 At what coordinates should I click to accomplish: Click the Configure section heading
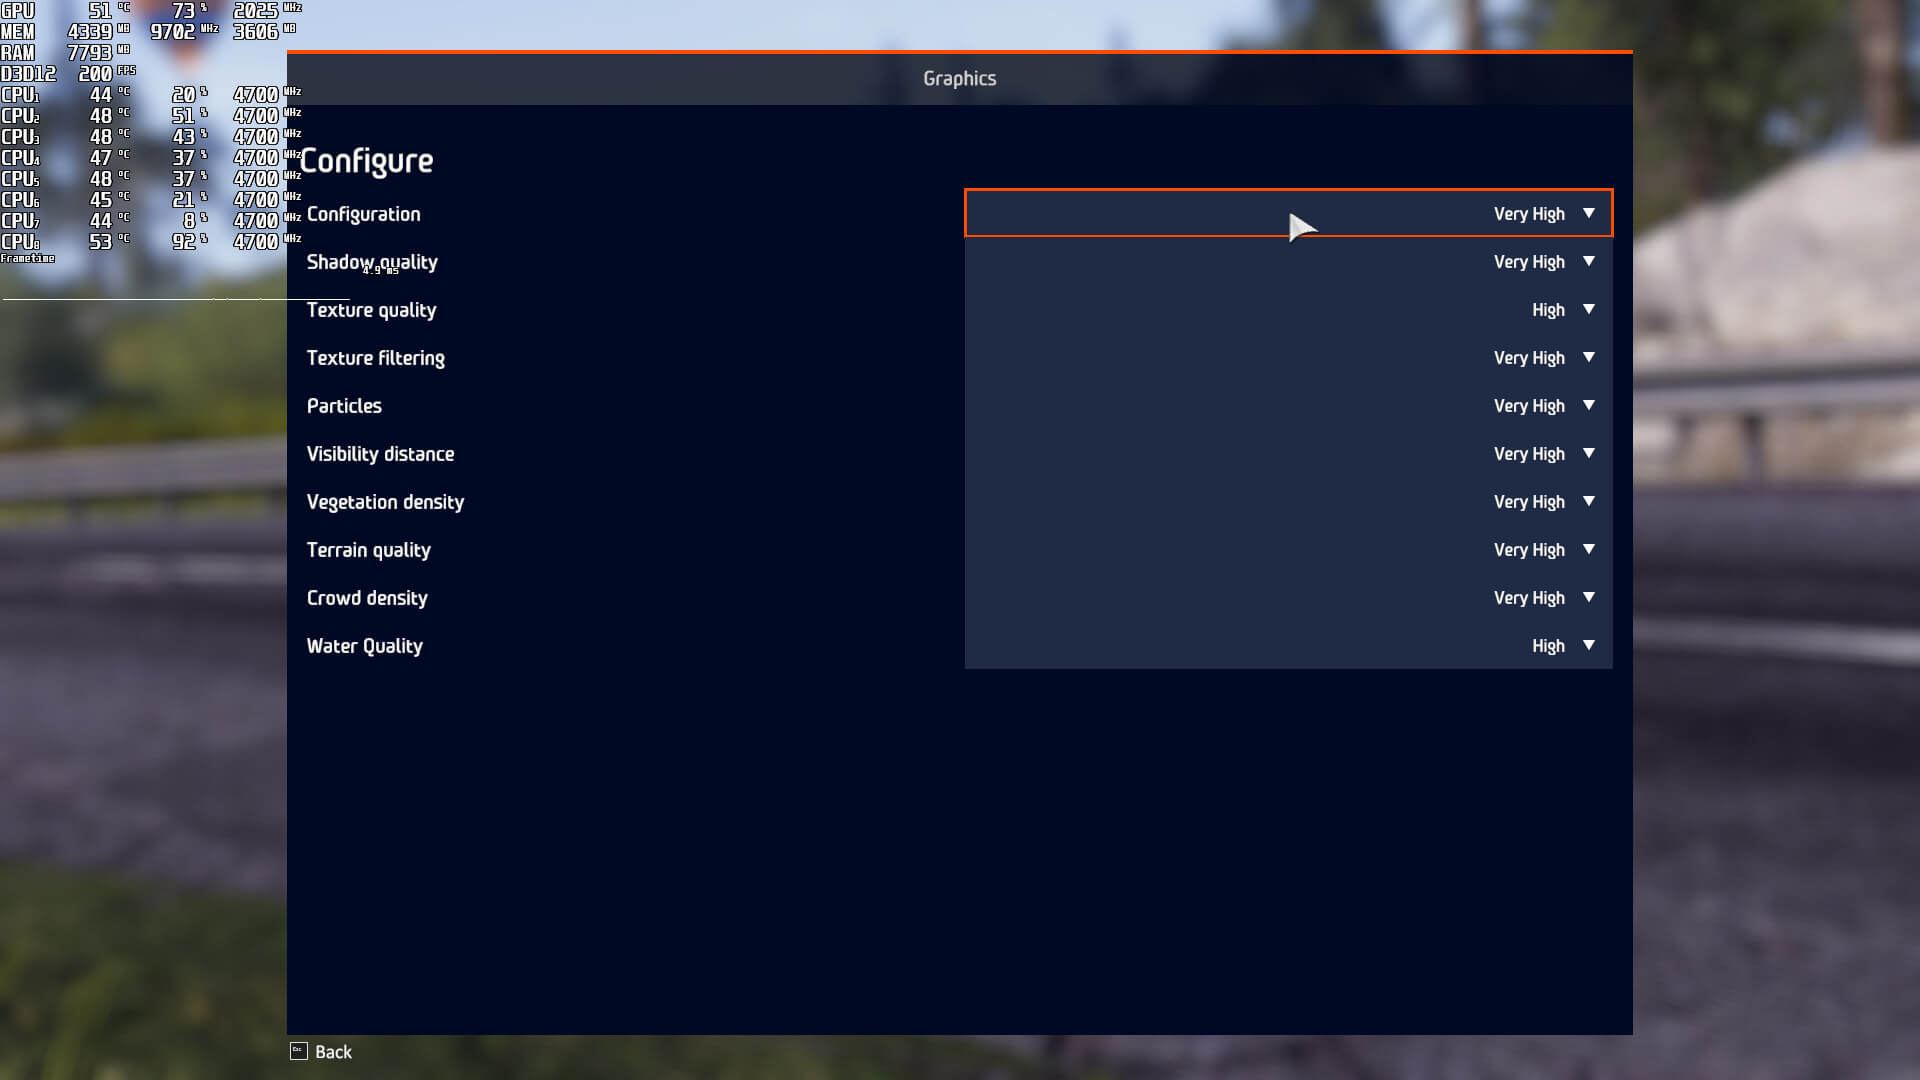coord(367,161)
